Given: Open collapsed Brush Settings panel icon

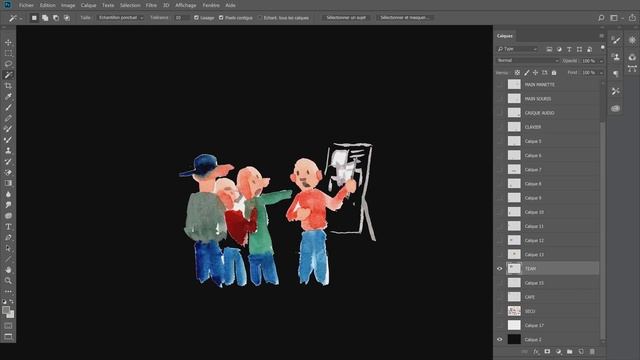Looking at the screenshot, I should [x=616, y=40].
